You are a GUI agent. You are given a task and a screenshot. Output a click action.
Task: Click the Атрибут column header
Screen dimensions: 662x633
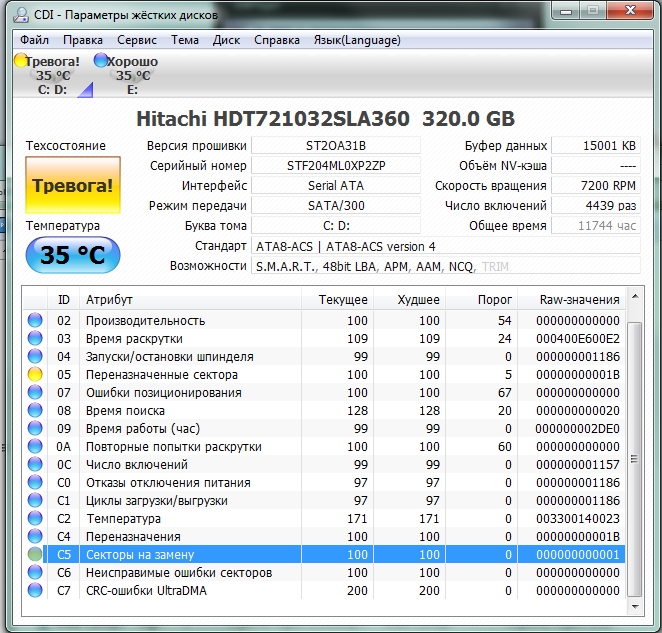(x=190, y=300)
